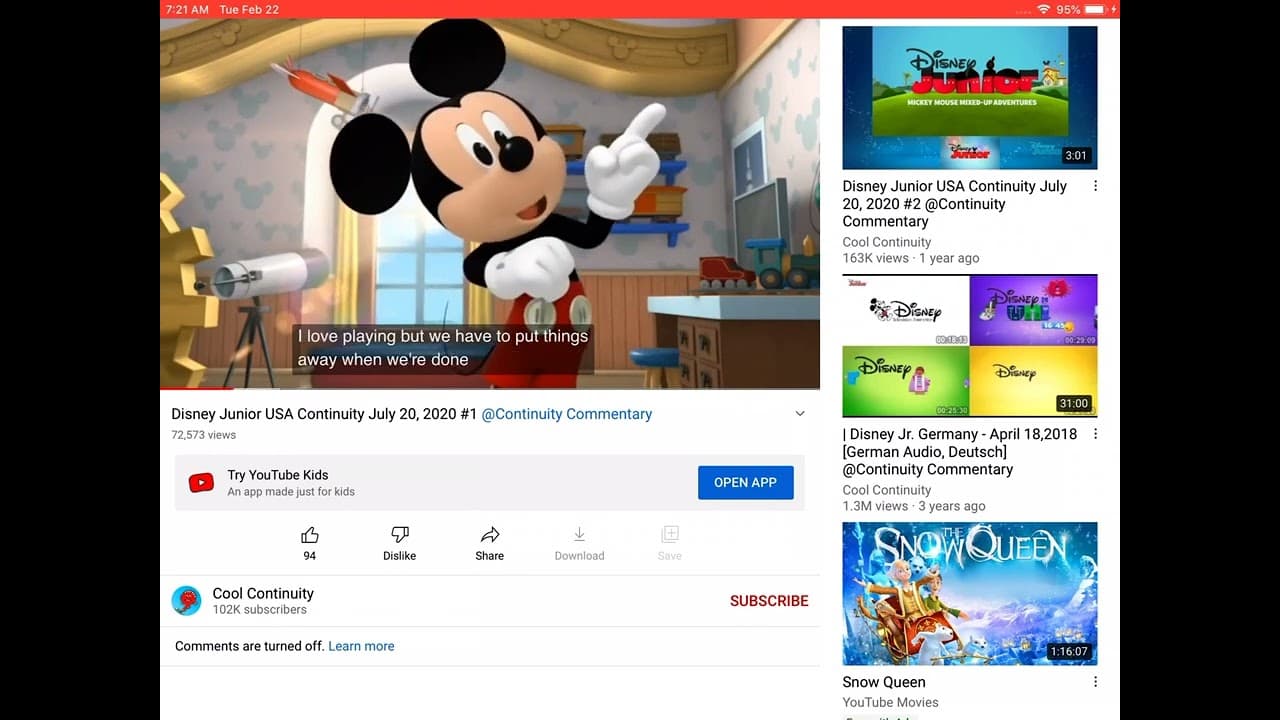The width and height of the screenshot is (1280, 720).
Task: Tap '72,573 views' count text
Action: pos(204,435)
